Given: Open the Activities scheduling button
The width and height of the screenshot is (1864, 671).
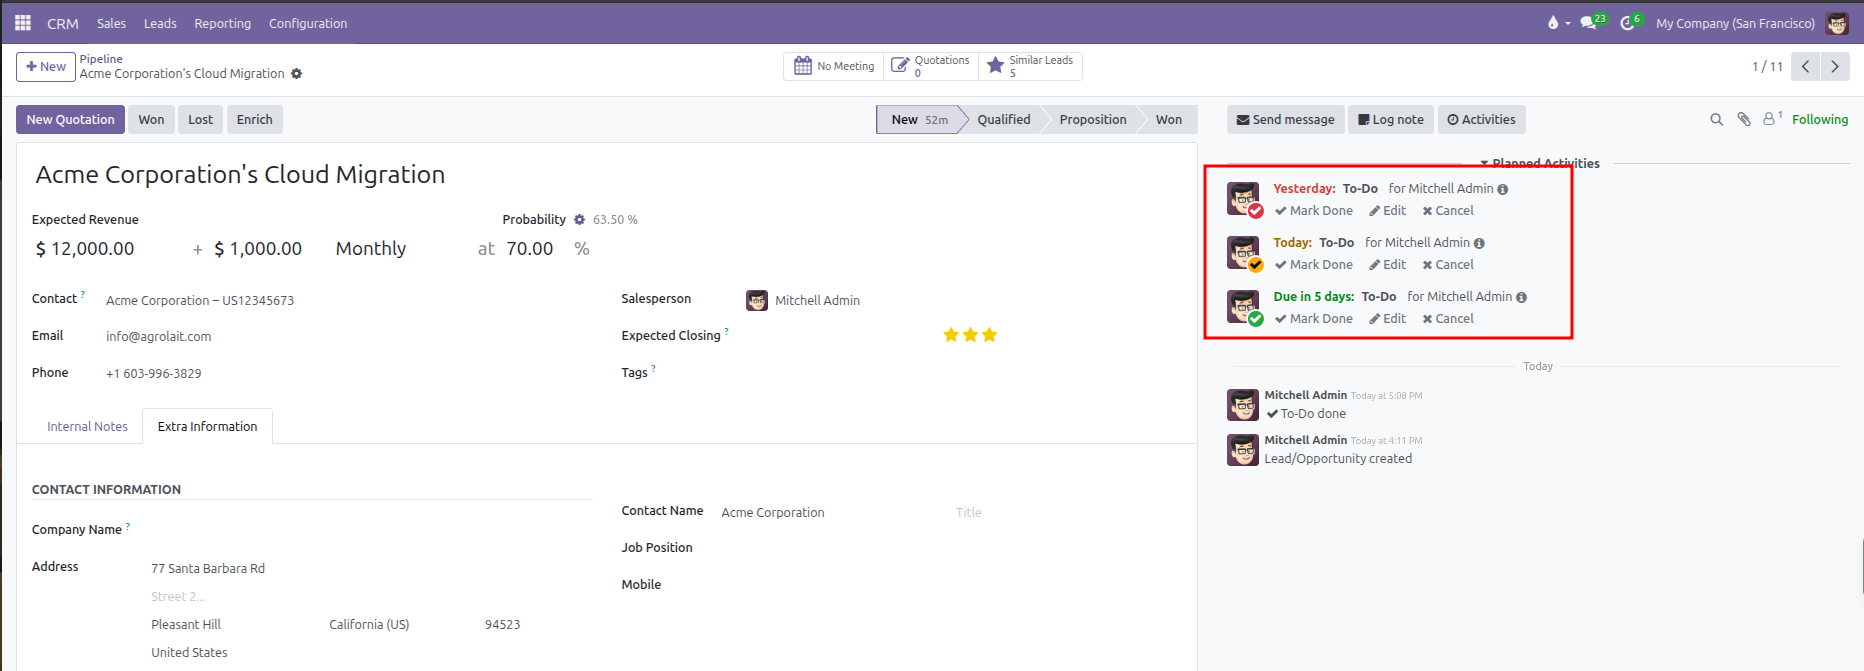Looking at the screenshot, I should [1481, 119].
